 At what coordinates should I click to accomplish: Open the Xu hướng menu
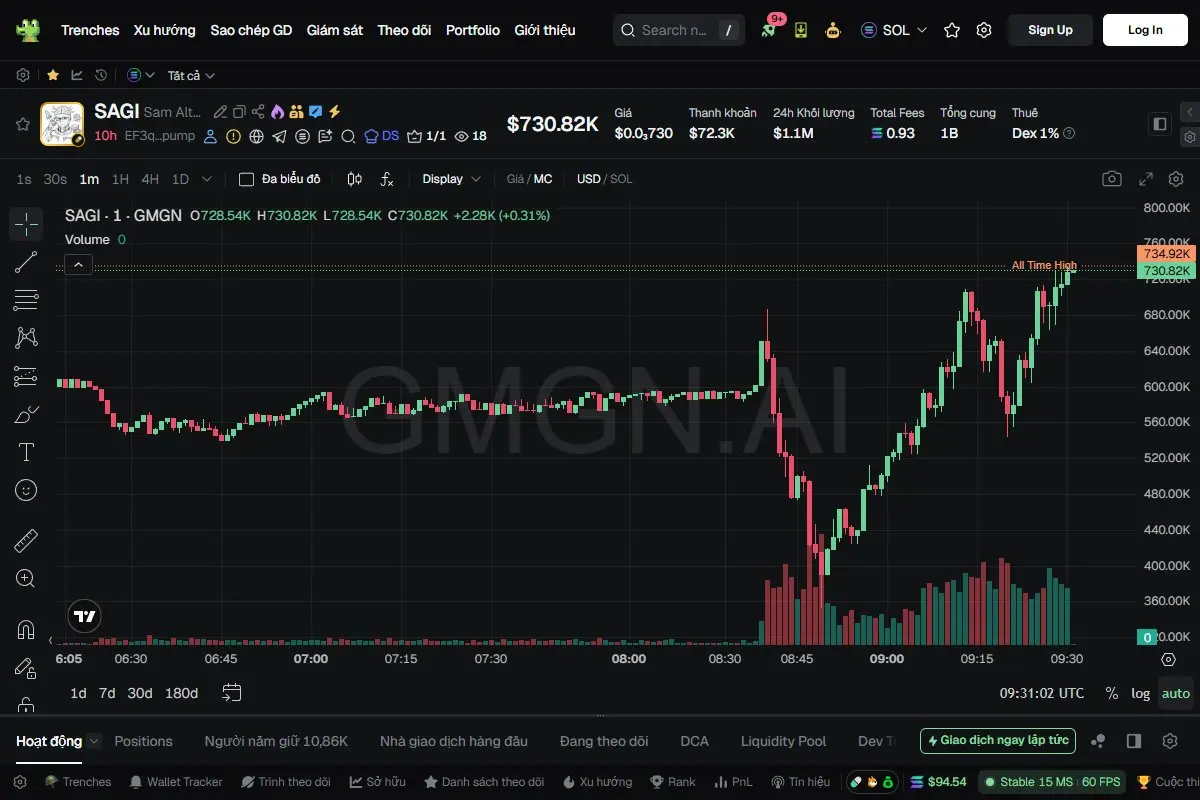[x=165, y=30]
